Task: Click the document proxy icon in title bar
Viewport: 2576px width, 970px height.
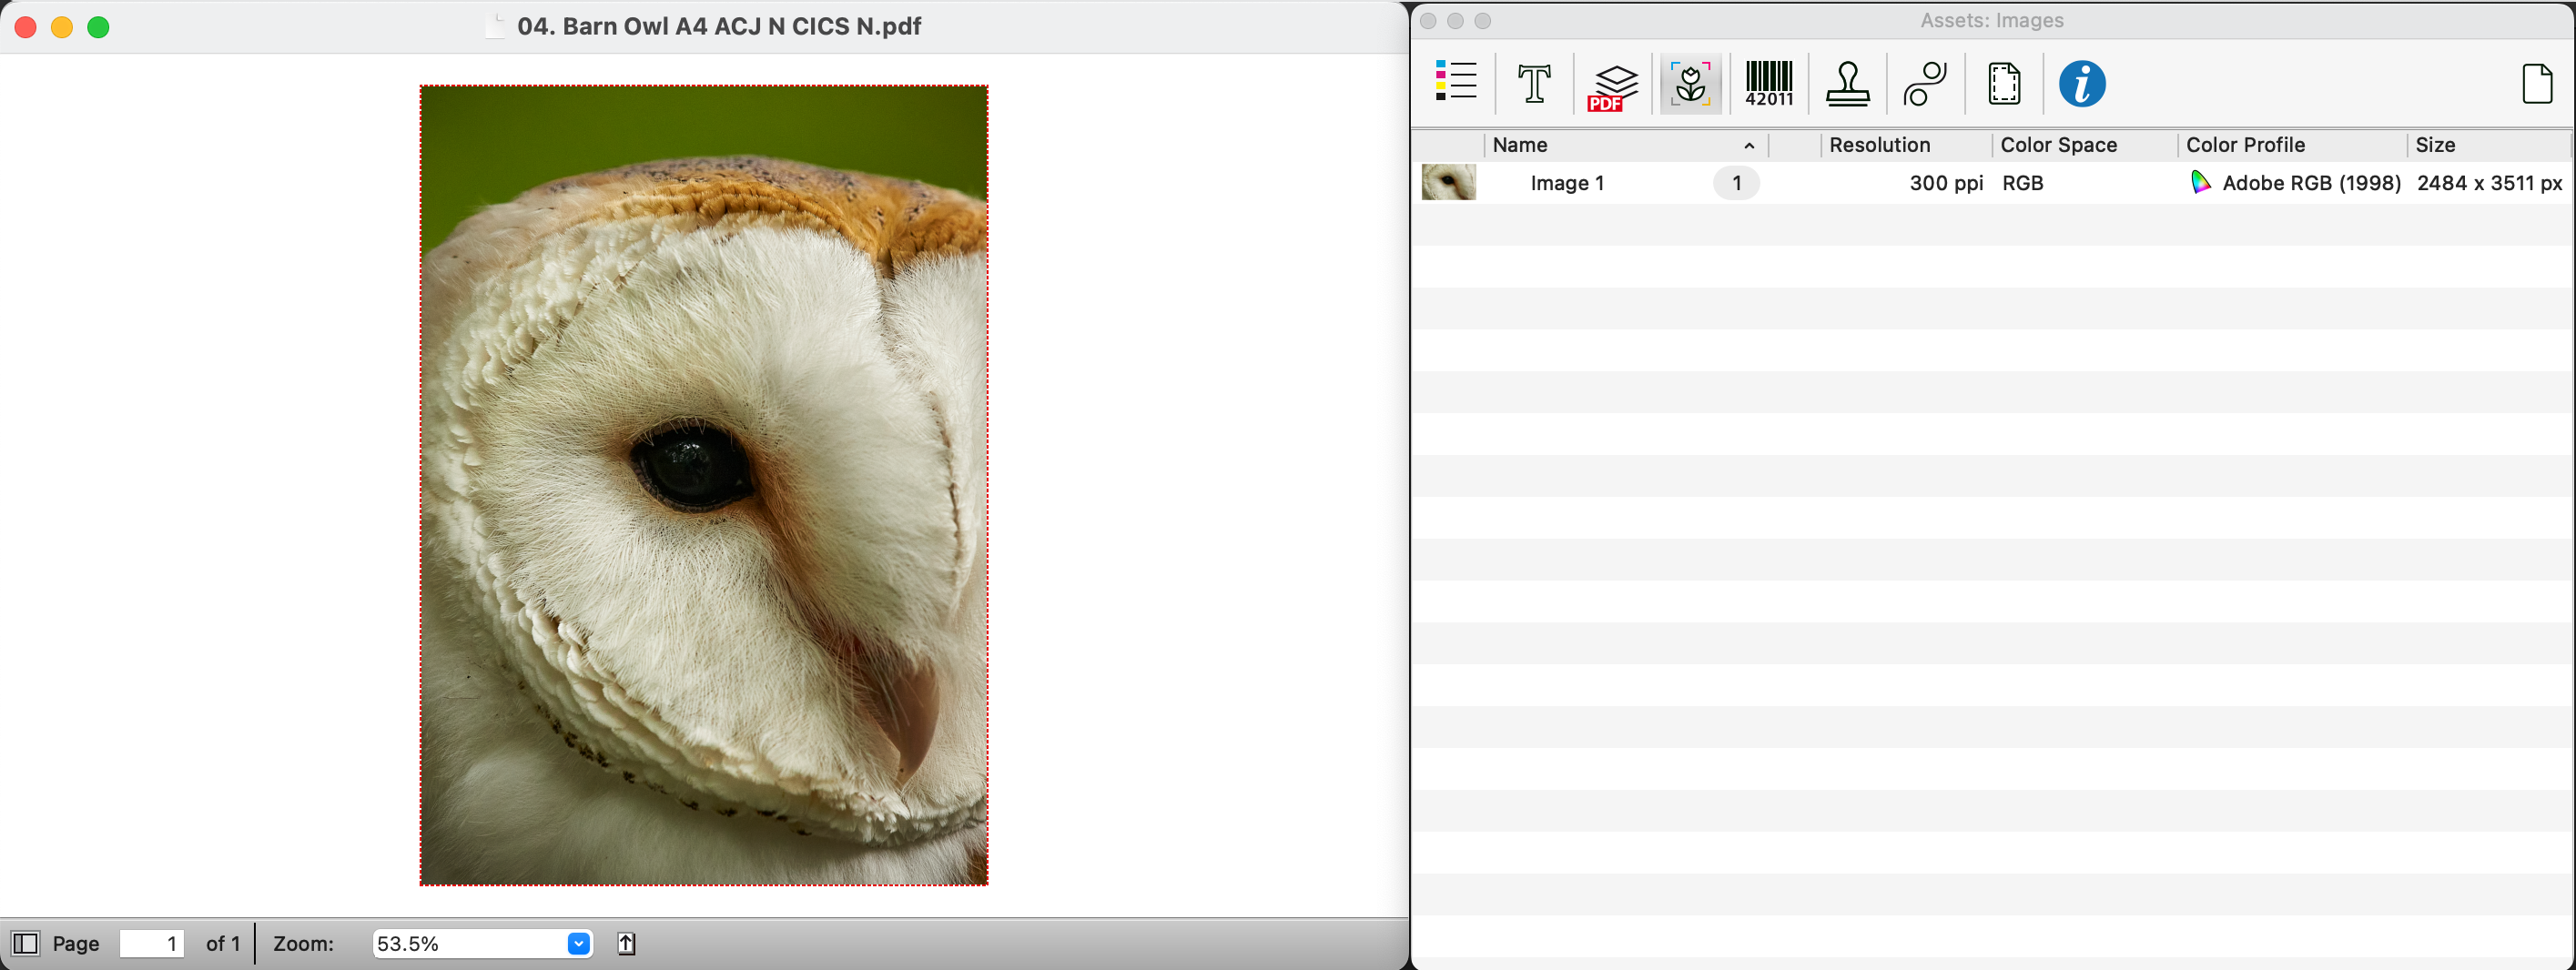Action: click(496, 26)
